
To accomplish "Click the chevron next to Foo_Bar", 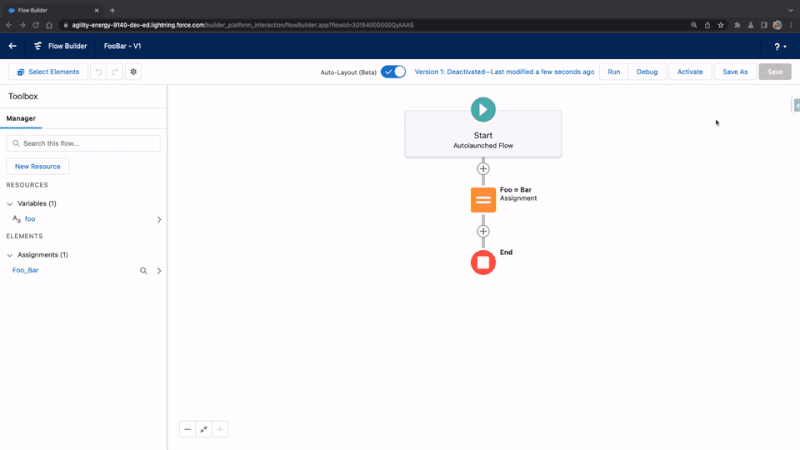I will [159, 271].
